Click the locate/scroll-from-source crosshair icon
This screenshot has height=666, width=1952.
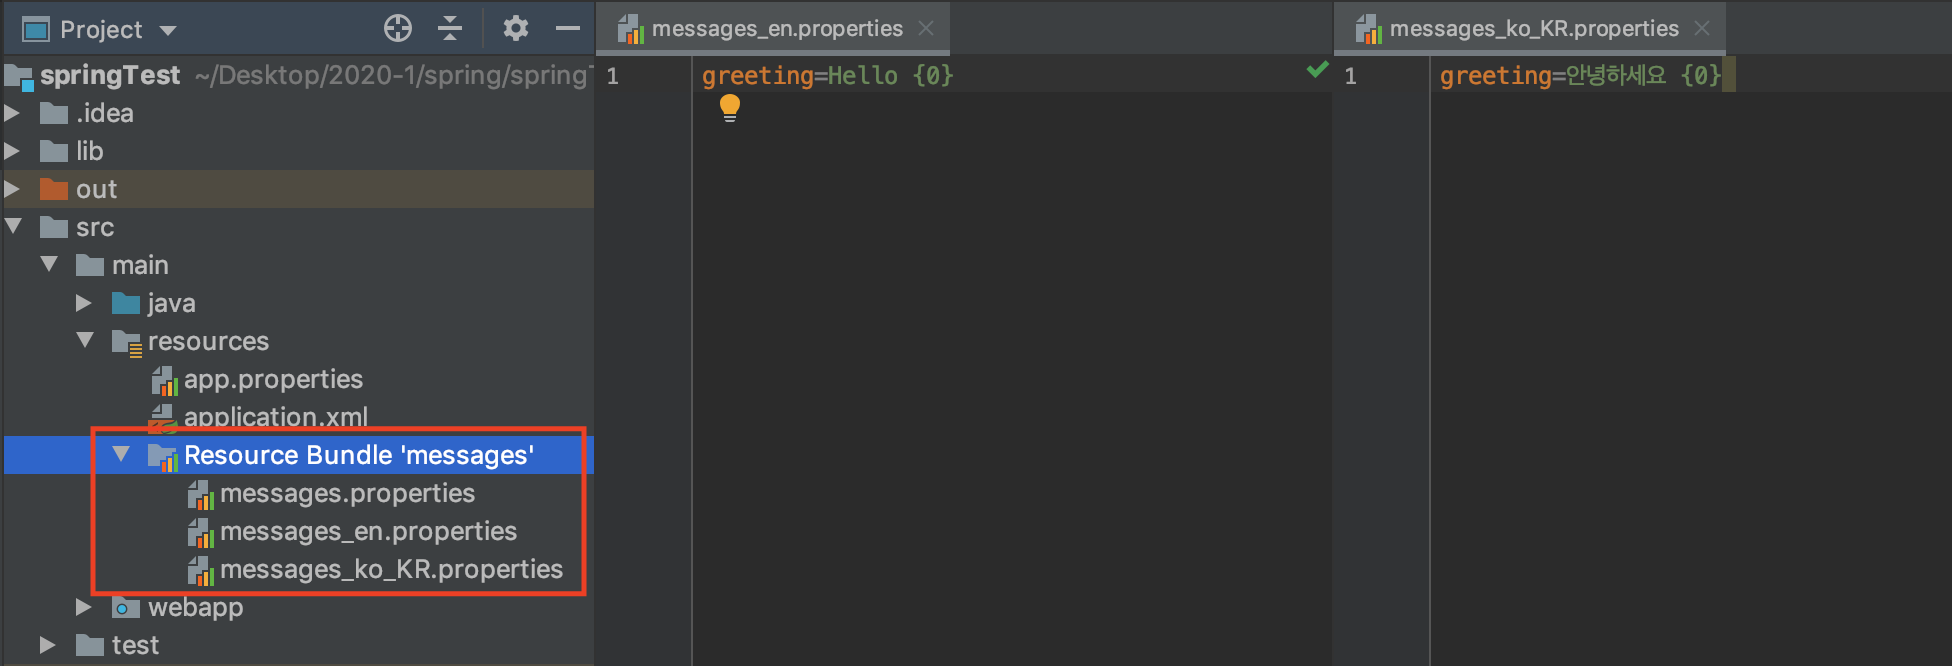click(x=398, y=29)
